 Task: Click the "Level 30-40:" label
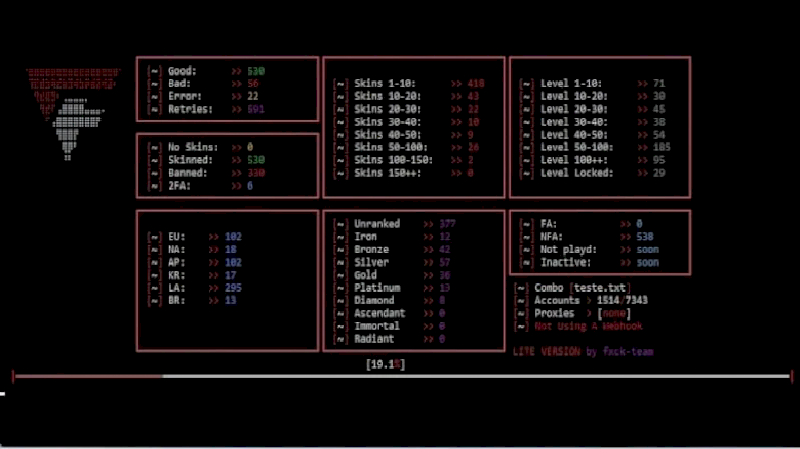(x=574, y=122)
